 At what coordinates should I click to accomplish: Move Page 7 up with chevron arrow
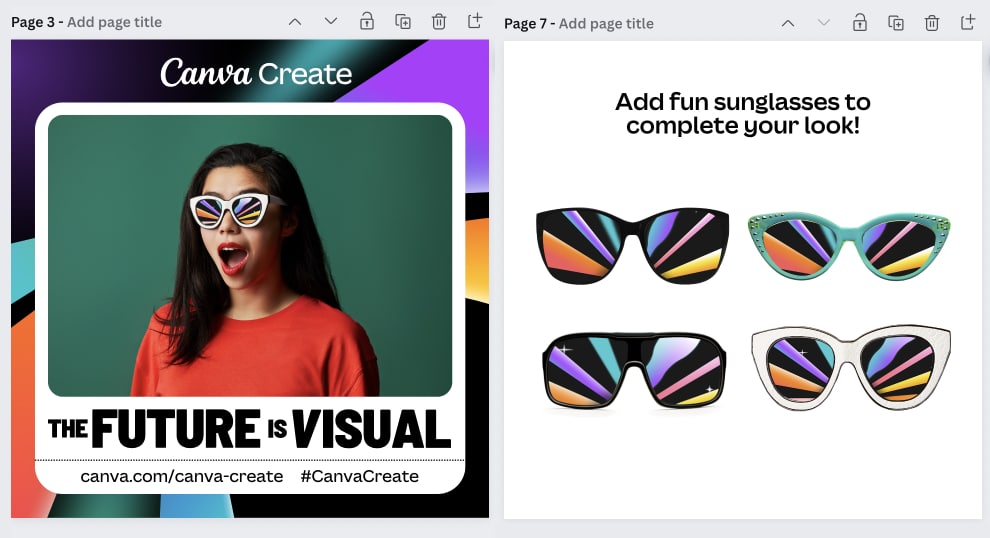click(x=788, y=23)
